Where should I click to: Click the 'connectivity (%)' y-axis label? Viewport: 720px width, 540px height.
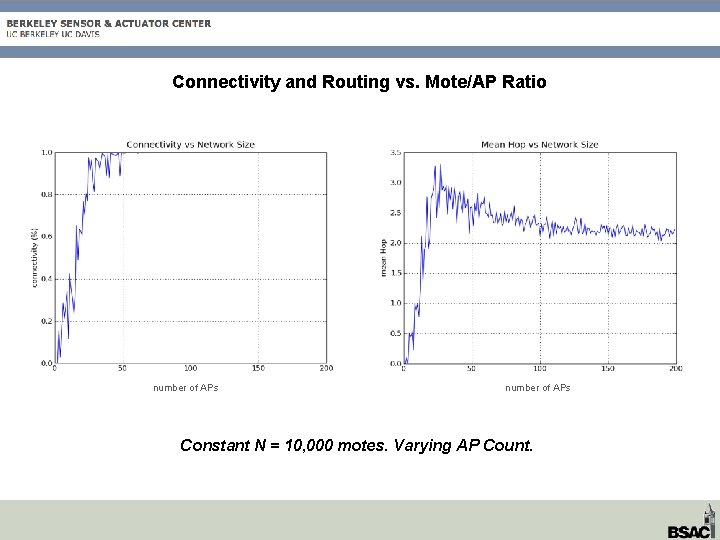tap(35, 258)
